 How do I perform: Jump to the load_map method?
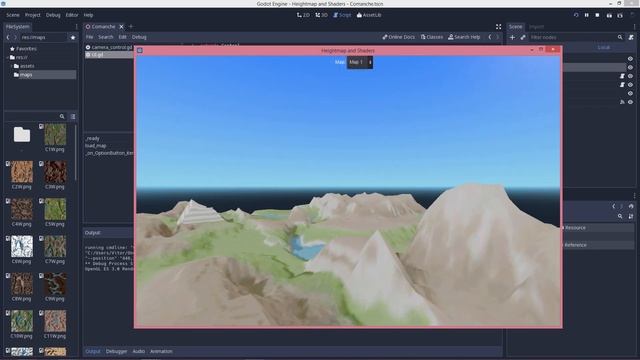[x=96, y=146]
